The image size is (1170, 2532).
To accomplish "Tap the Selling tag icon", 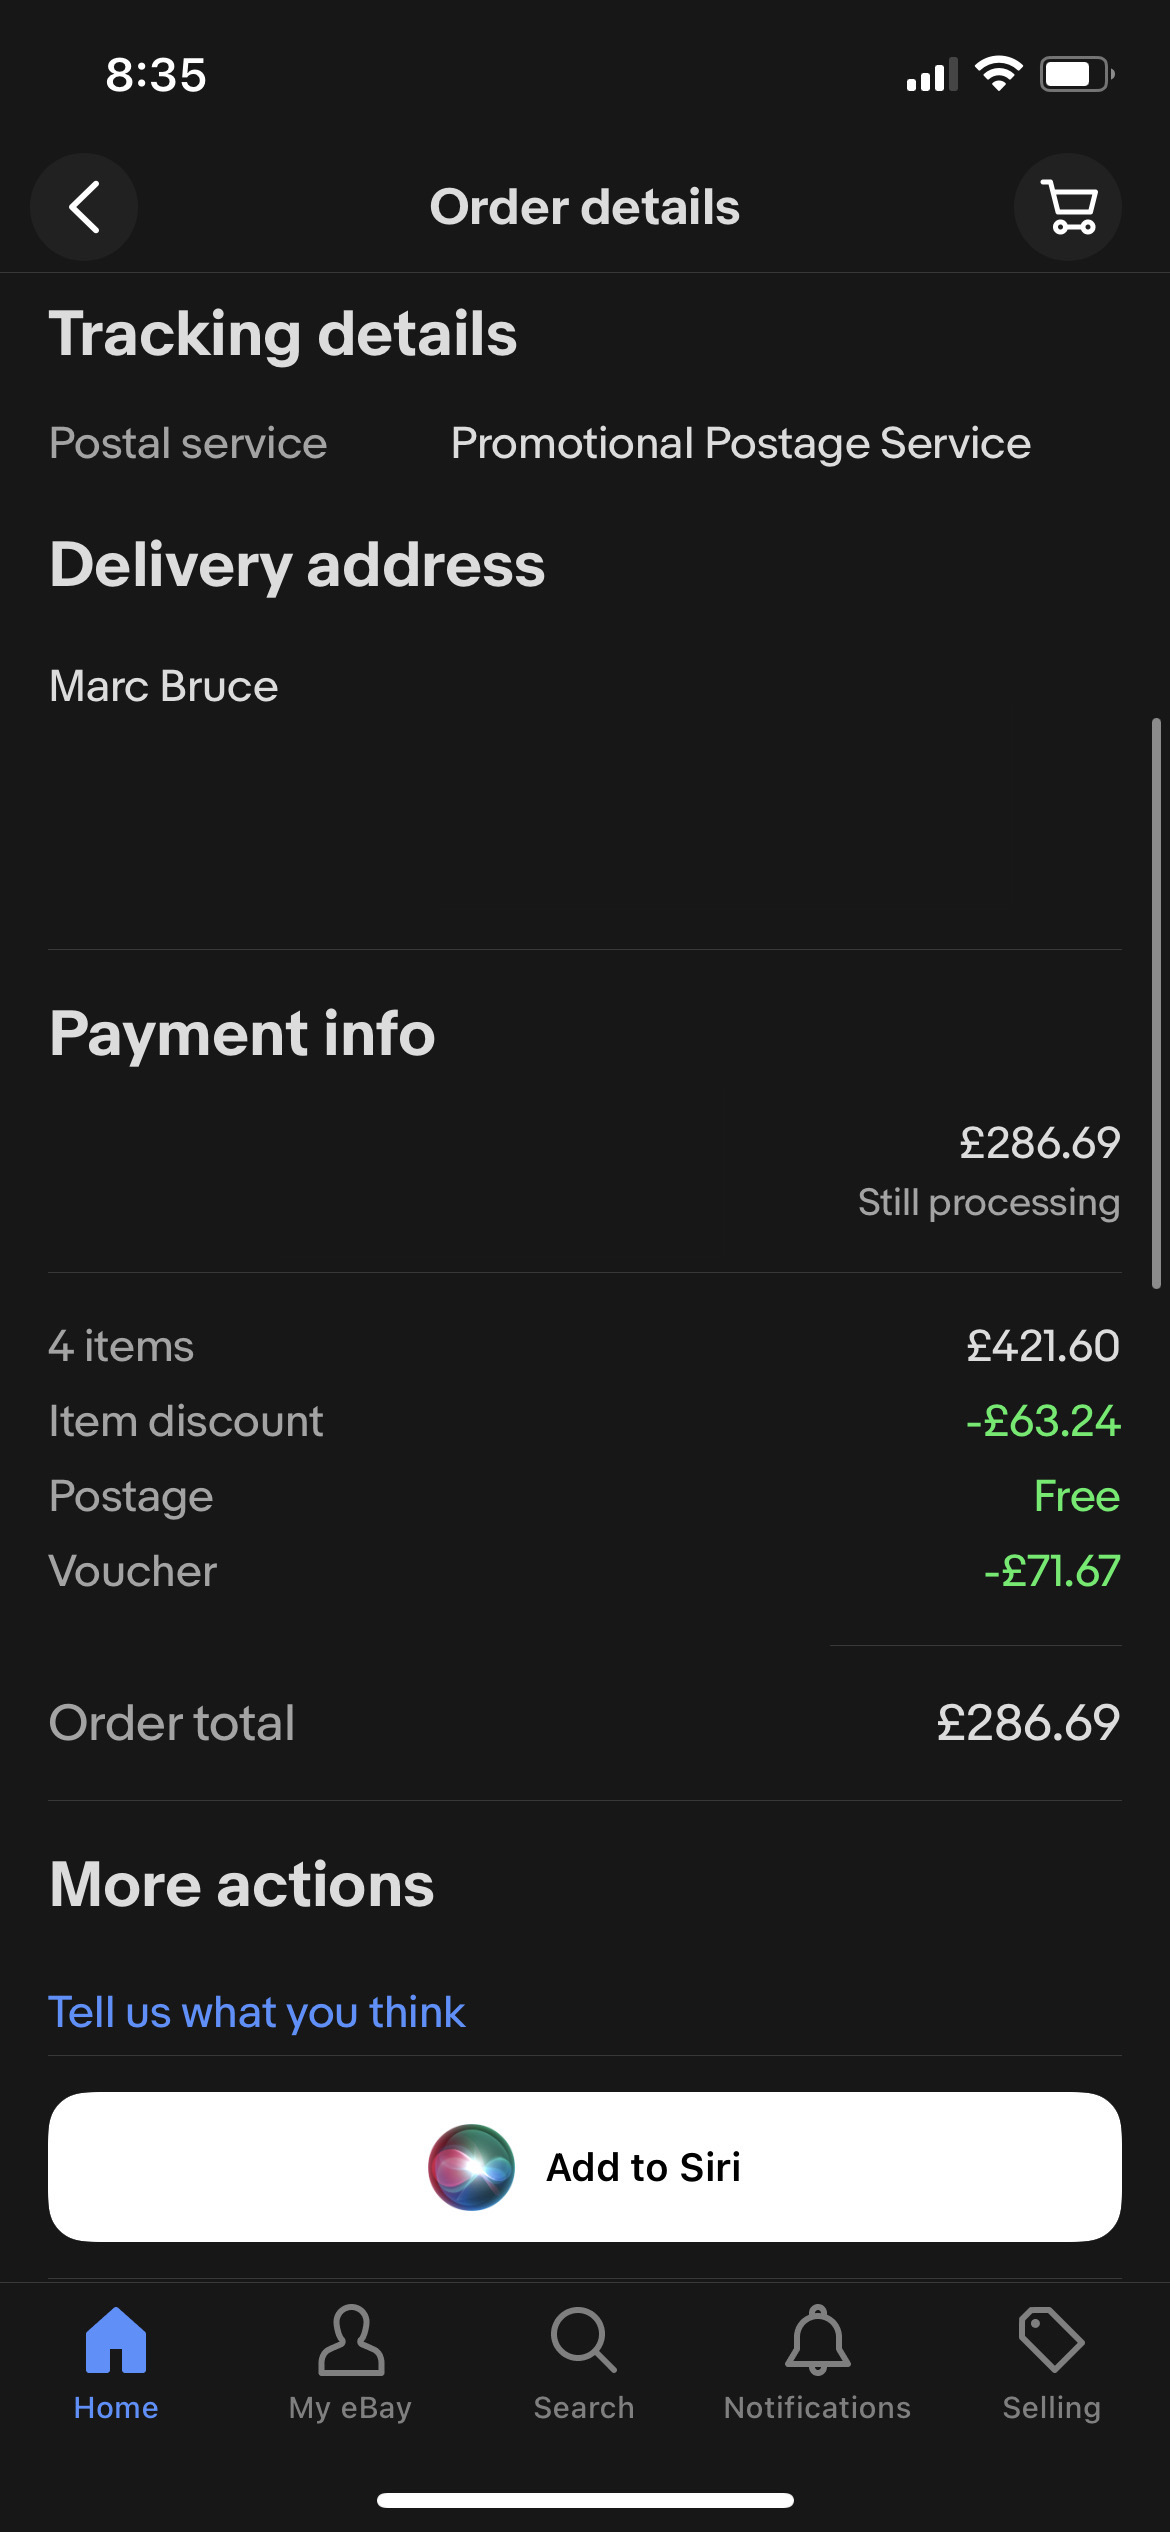I will (1051, 2340).
